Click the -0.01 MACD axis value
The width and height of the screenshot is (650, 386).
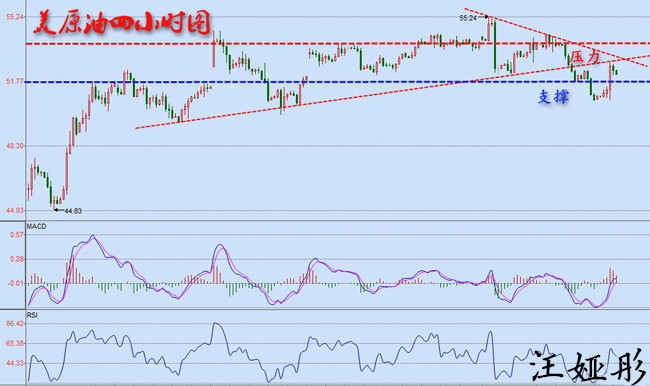pyautogui.click(x=16, y=284)
